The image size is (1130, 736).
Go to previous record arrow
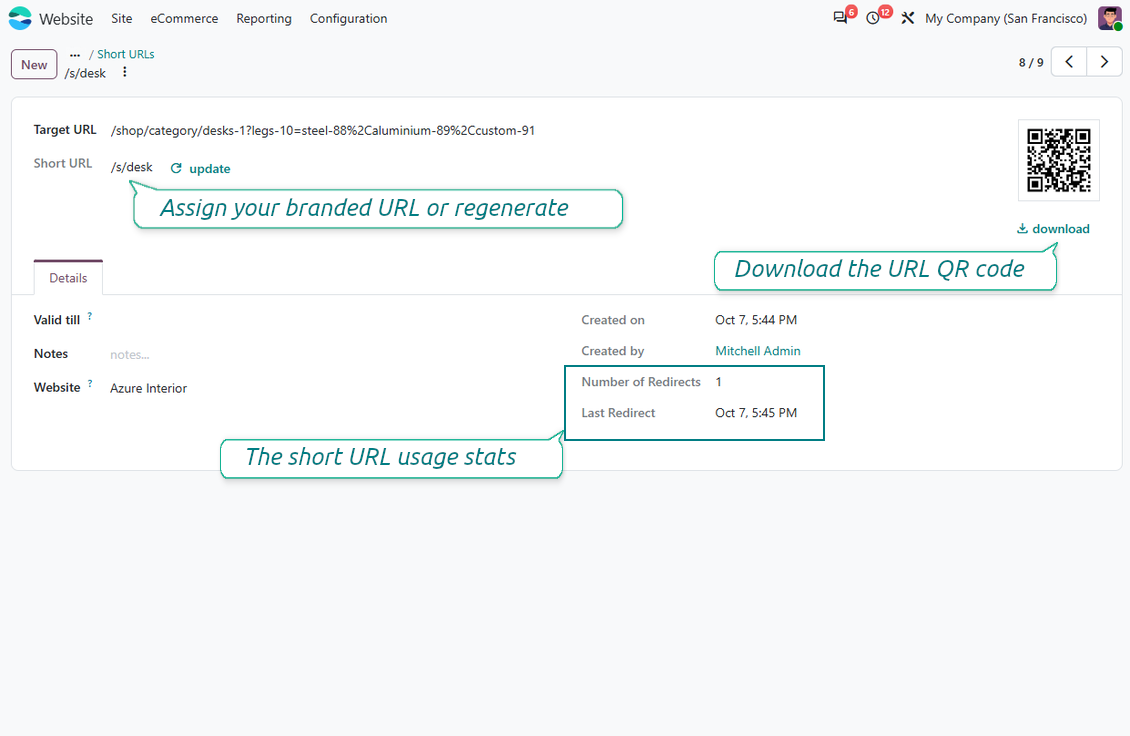(1069, 62)
